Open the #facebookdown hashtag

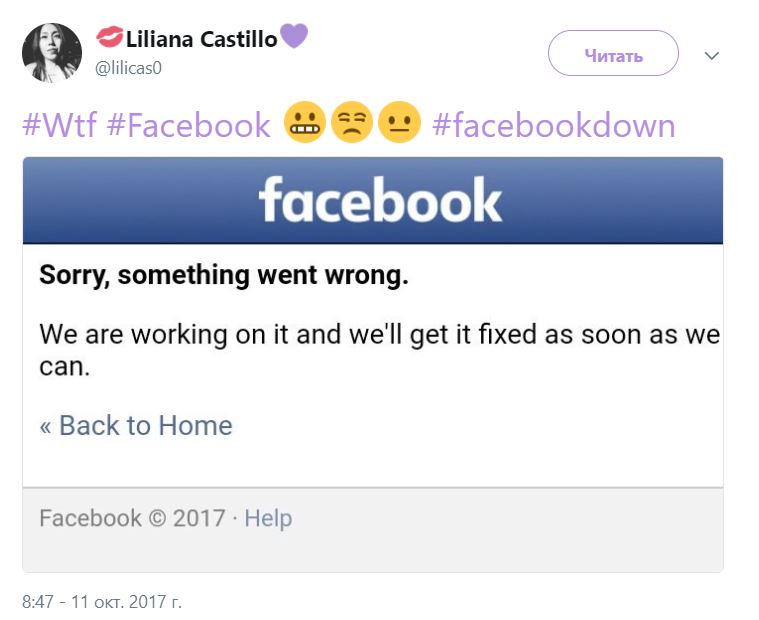click(x=554, y=125)
